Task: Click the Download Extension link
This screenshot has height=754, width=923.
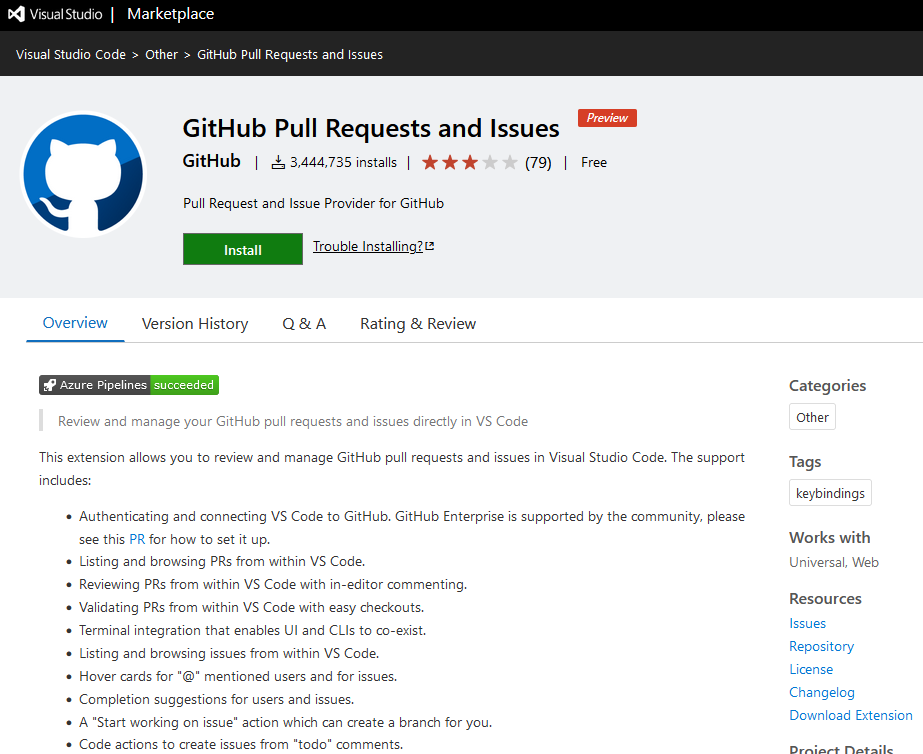Action: [850, 715]
